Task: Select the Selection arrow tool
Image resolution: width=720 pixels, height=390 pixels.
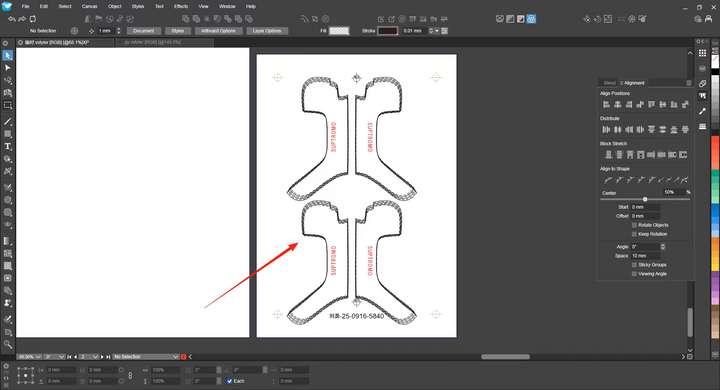Action: [x=7, y=56]
